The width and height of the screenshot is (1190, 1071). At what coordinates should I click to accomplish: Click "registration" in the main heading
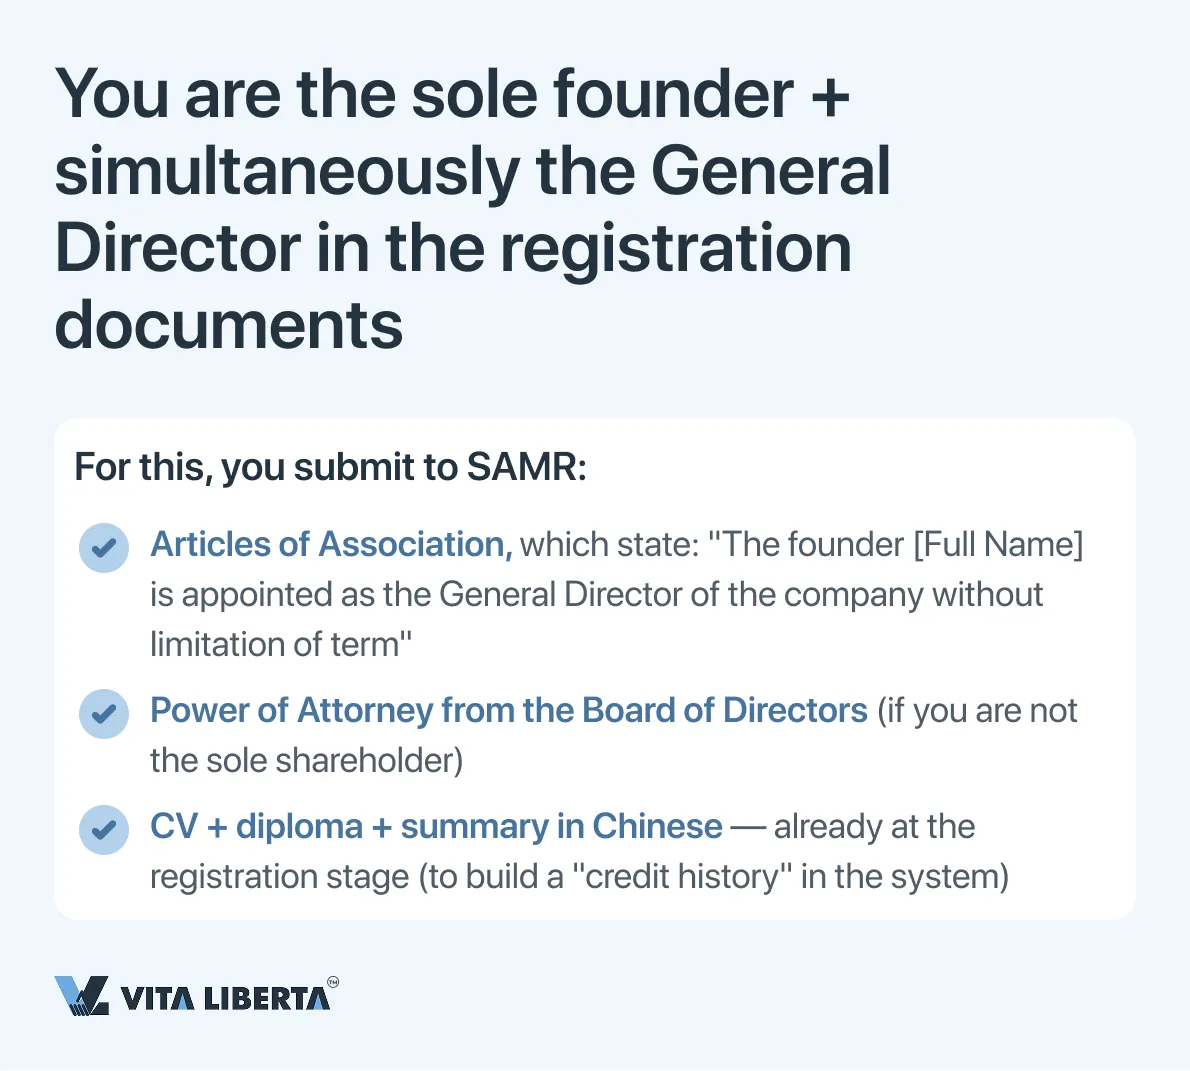tap(676, 248)
